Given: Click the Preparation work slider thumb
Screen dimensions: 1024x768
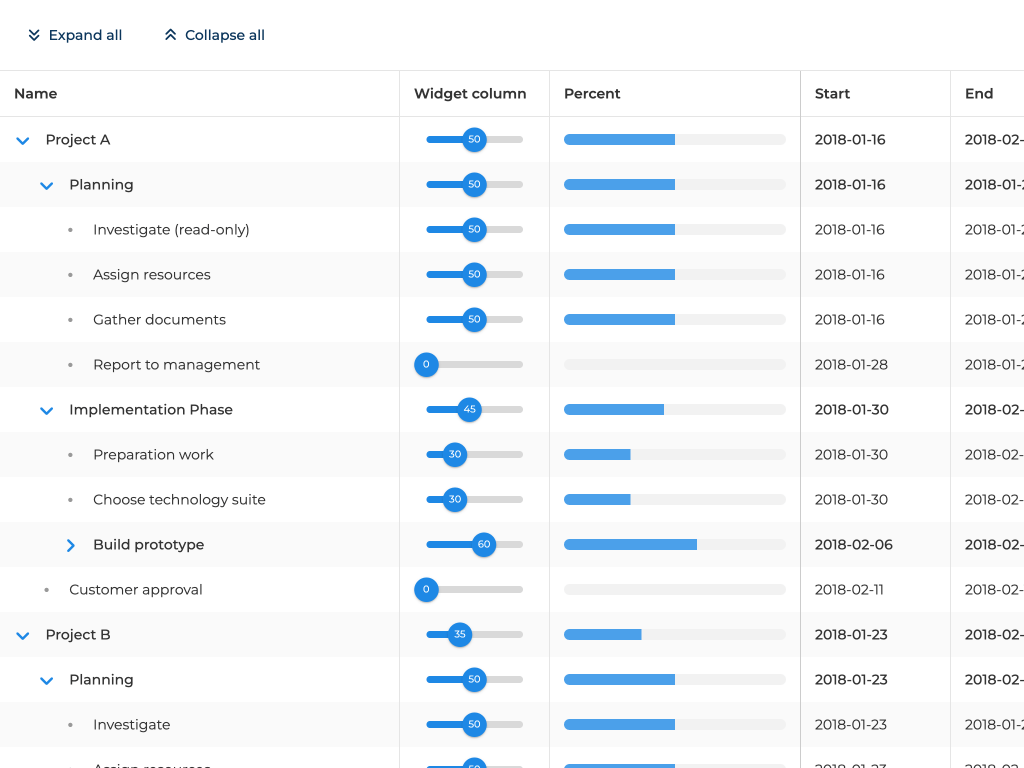Looking at the screenshot, I should coord(455,455).
